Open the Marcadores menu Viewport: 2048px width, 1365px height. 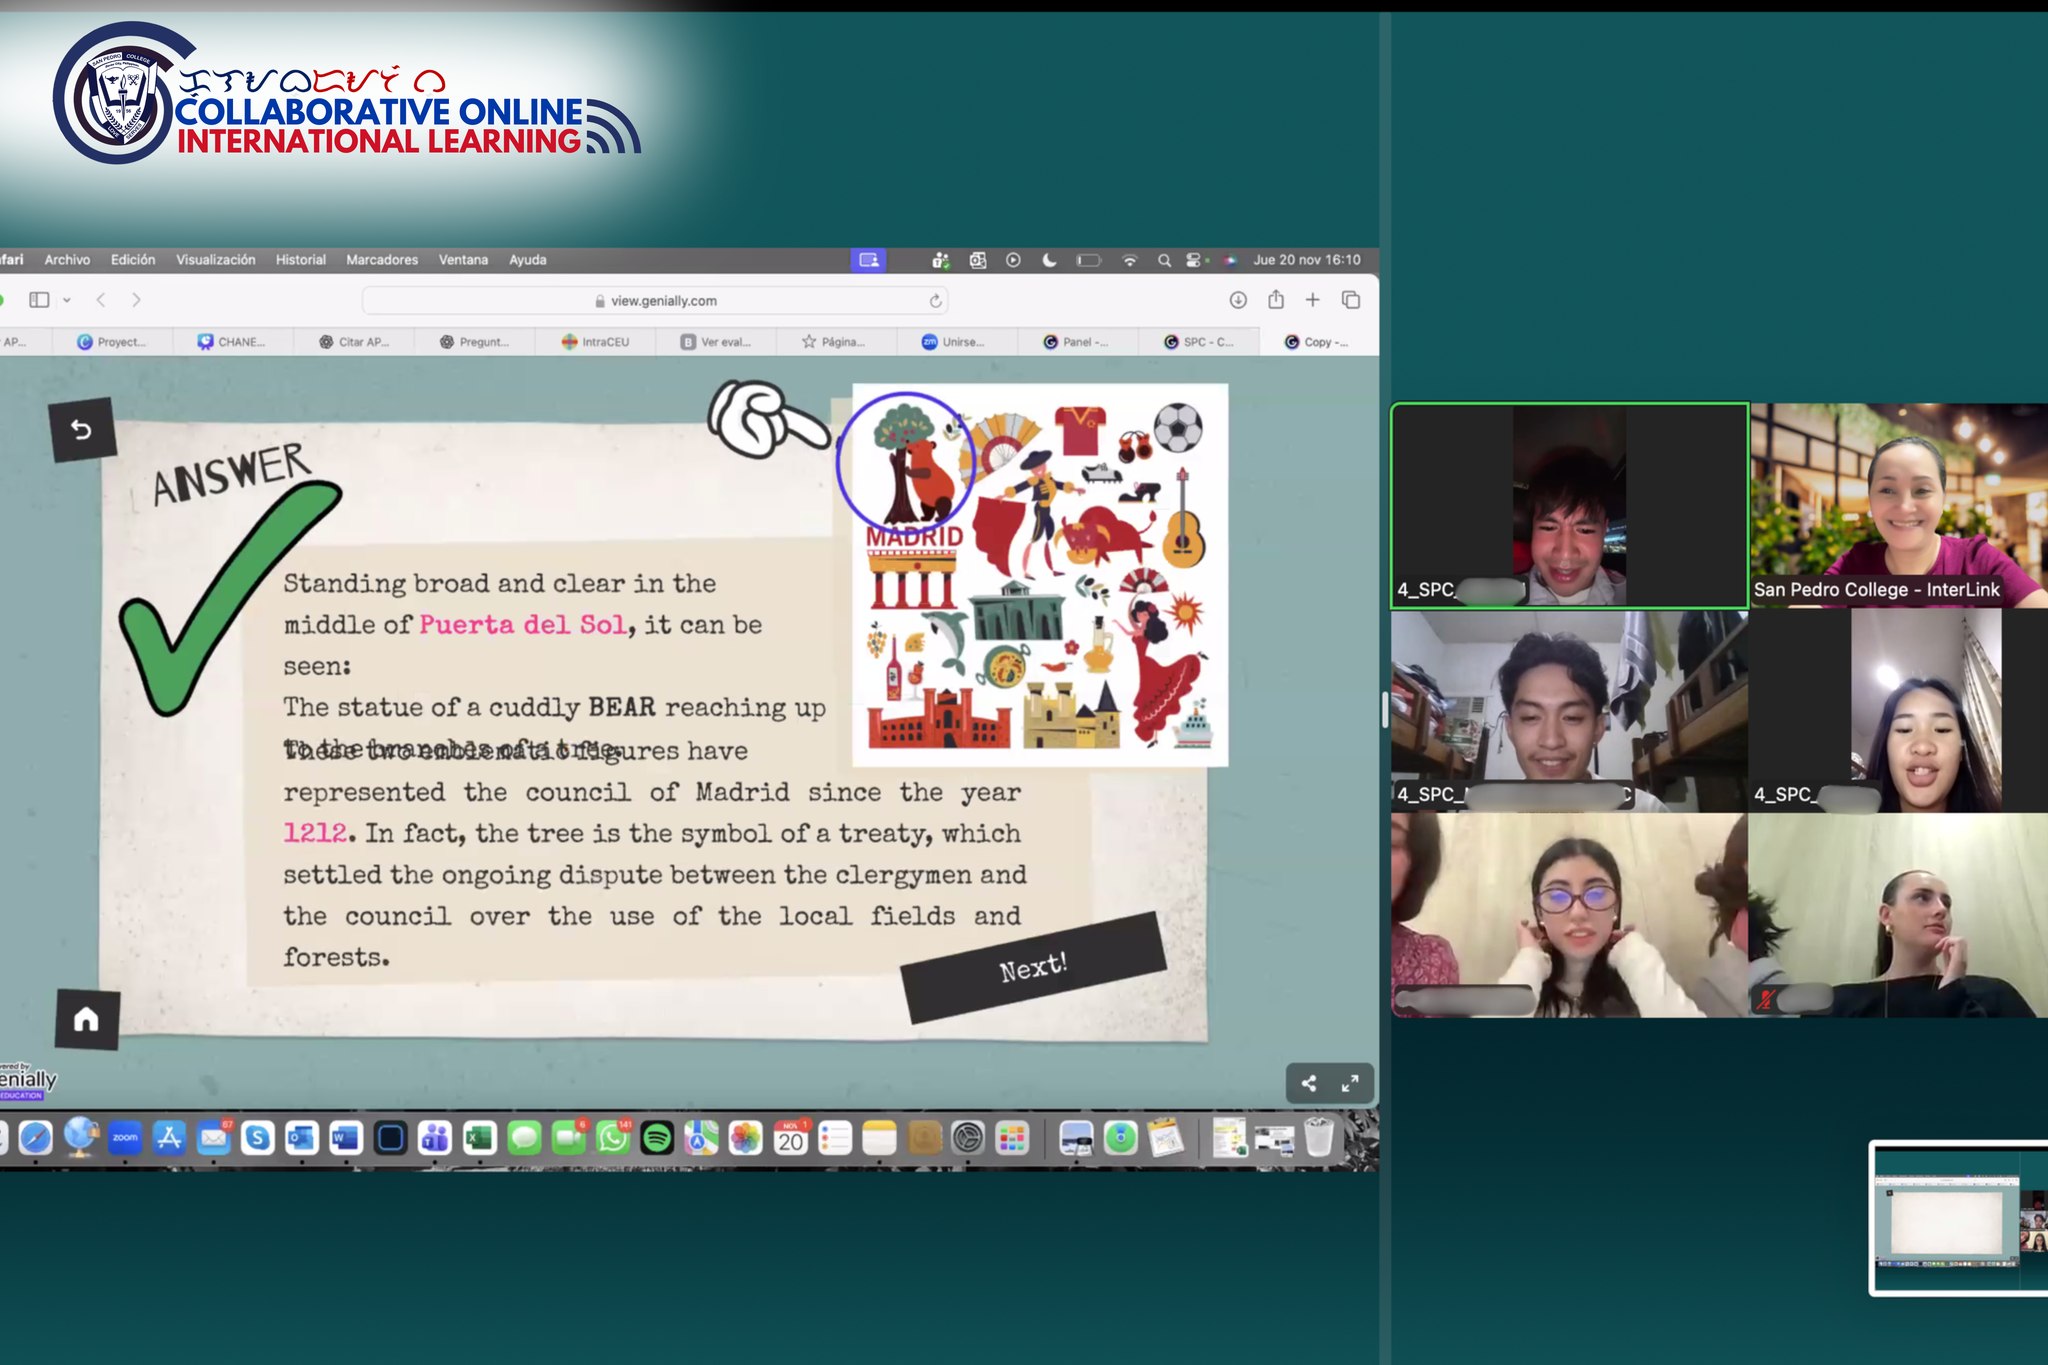[x=382, y=260]
